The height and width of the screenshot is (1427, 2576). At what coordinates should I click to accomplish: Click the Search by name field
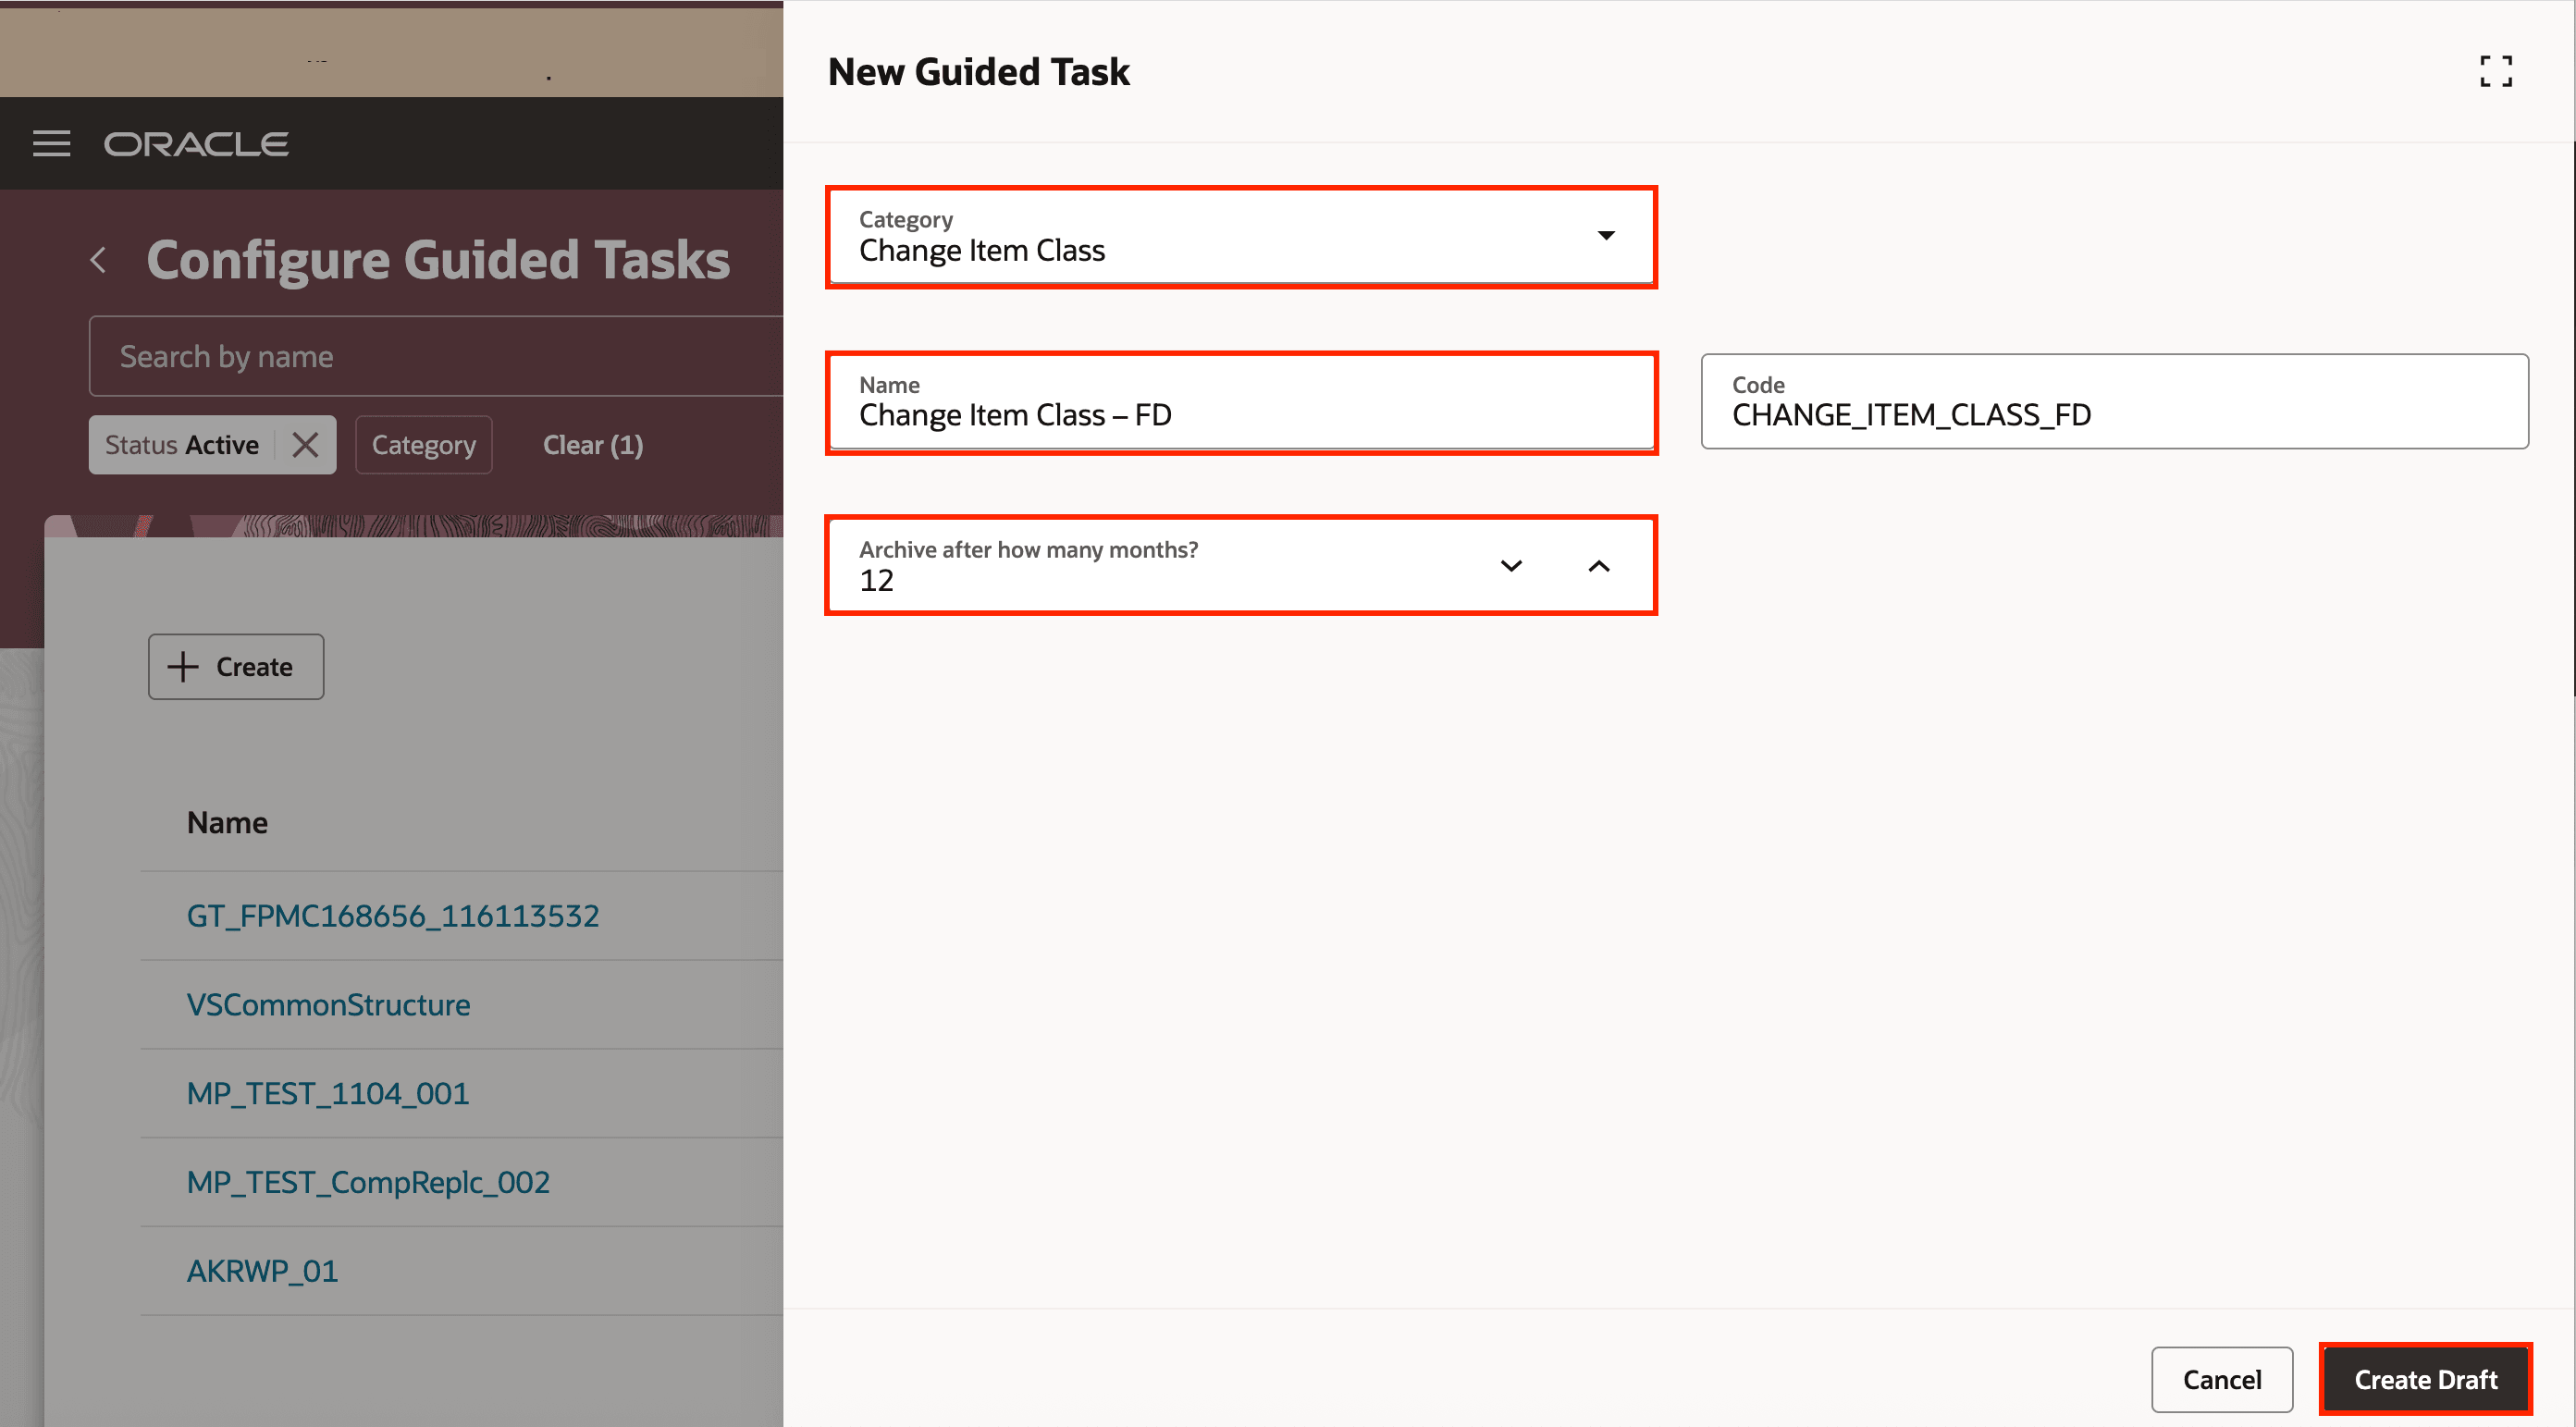point(400,355)
